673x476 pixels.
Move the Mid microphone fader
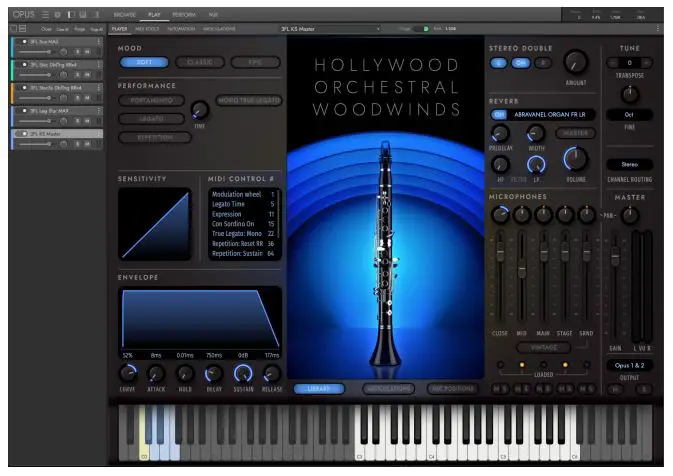[522, 269]
